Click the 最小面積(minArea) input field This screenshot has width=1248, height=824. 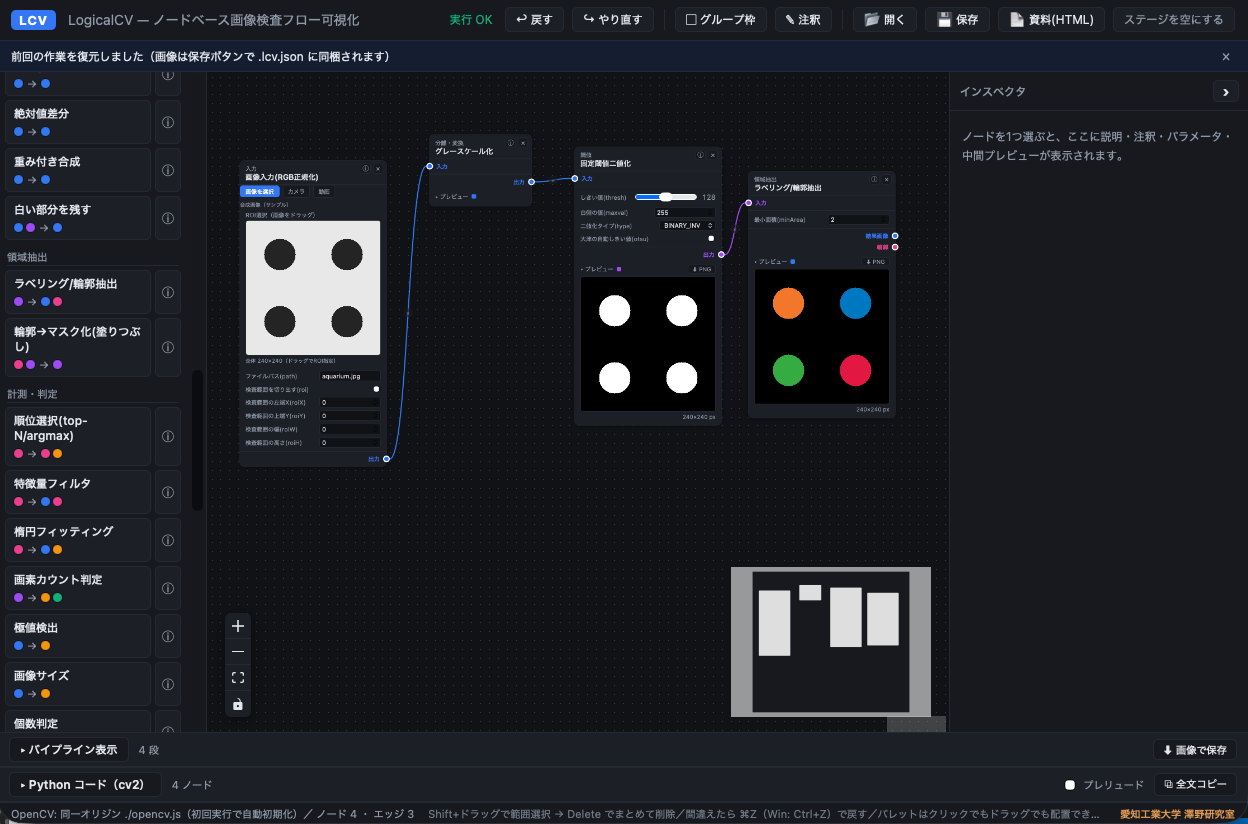pos(858,219)
